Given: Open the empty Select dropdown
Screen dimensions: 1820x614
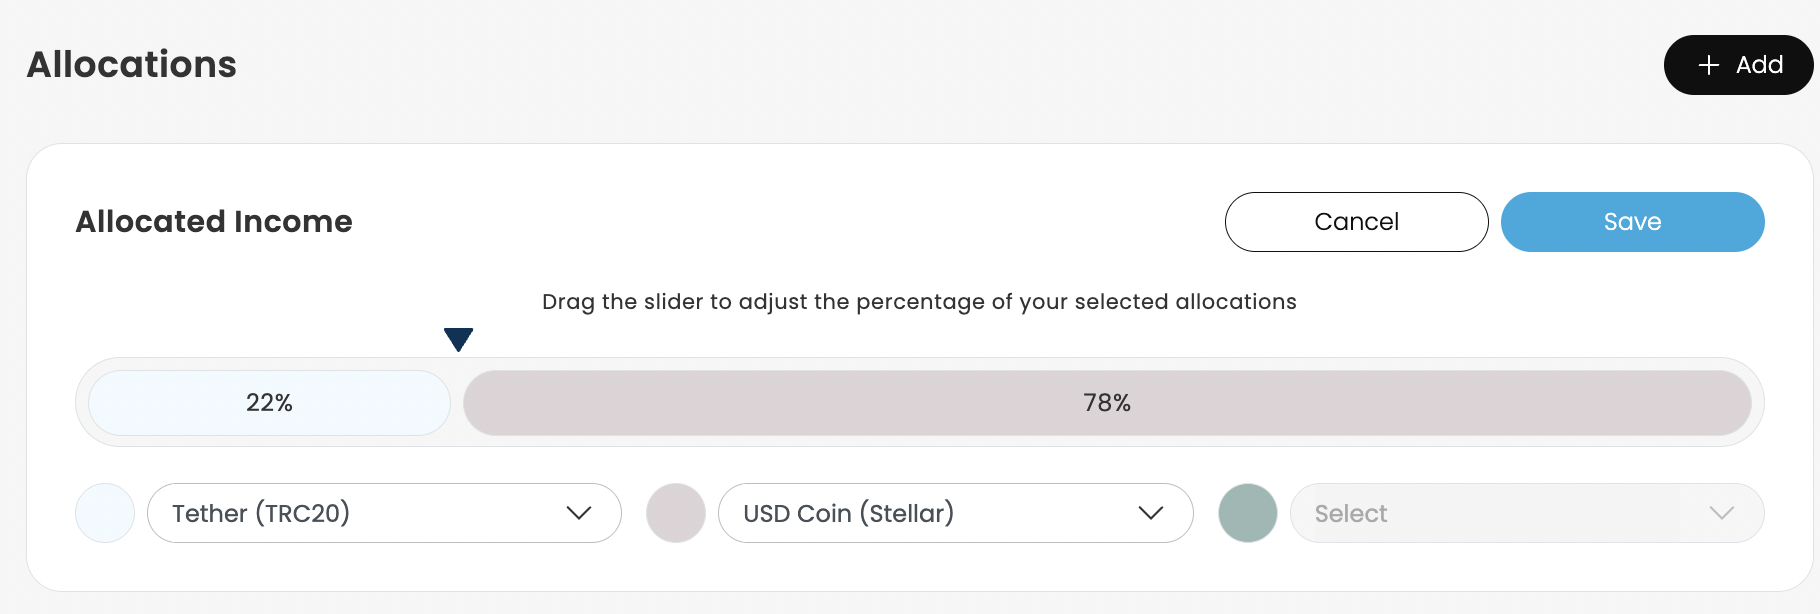Looking at the screenshot, I should pyautogui.click(x=1500, y=513).
